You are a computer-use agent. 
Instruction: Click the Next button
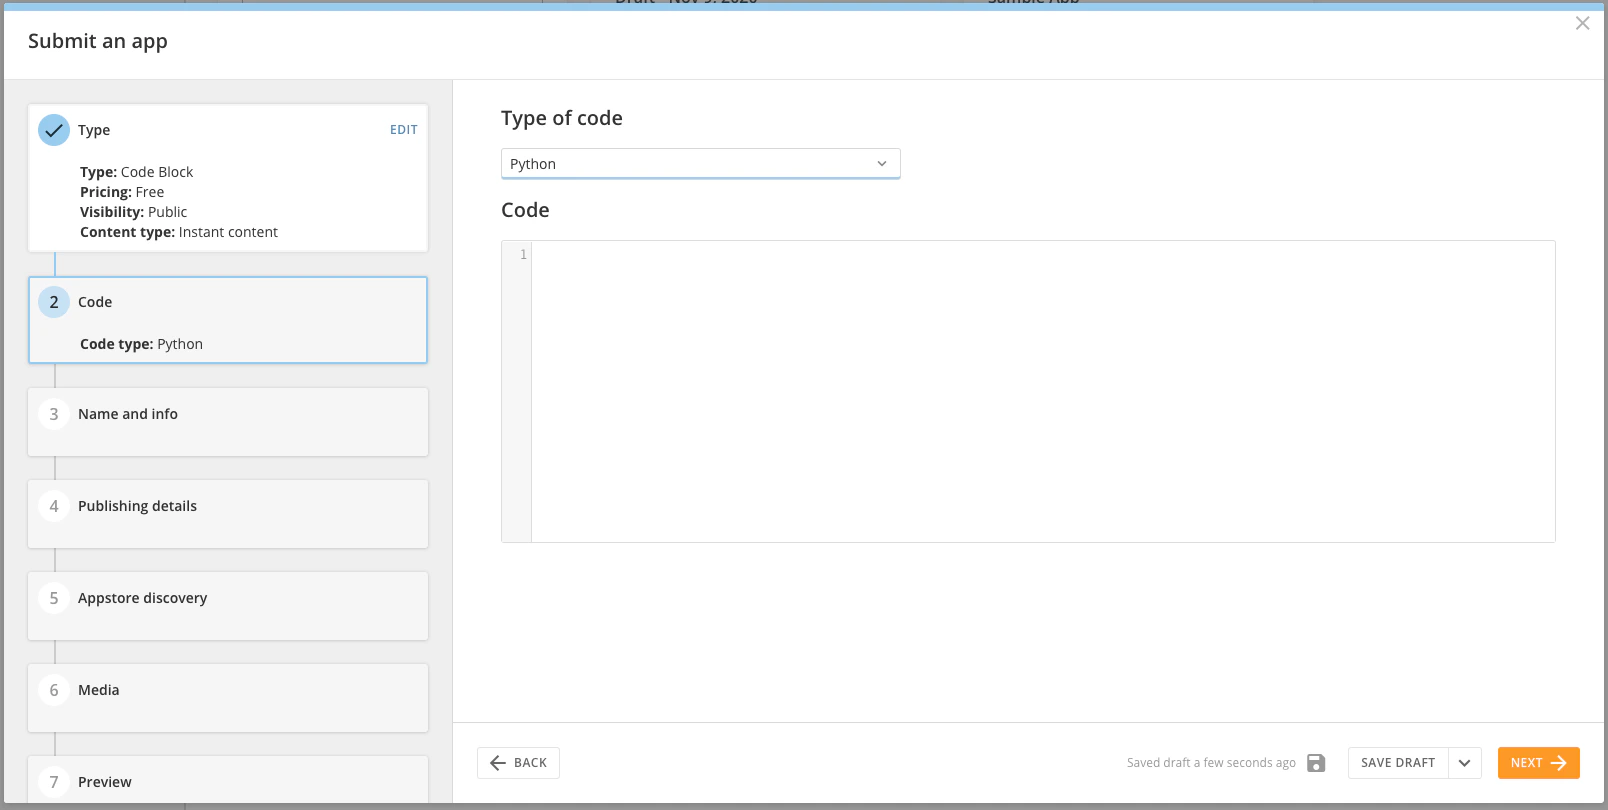(1538, 763)
